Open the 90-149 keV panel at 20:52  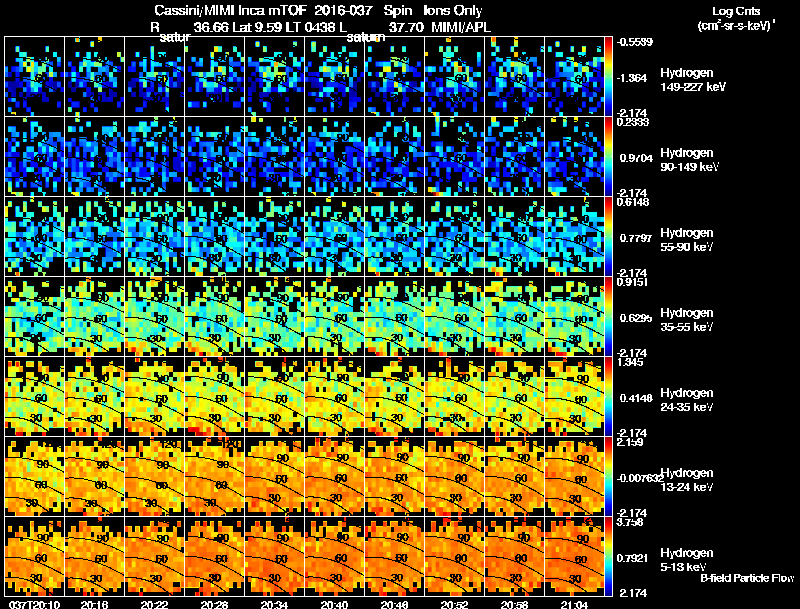click(455, 157)
